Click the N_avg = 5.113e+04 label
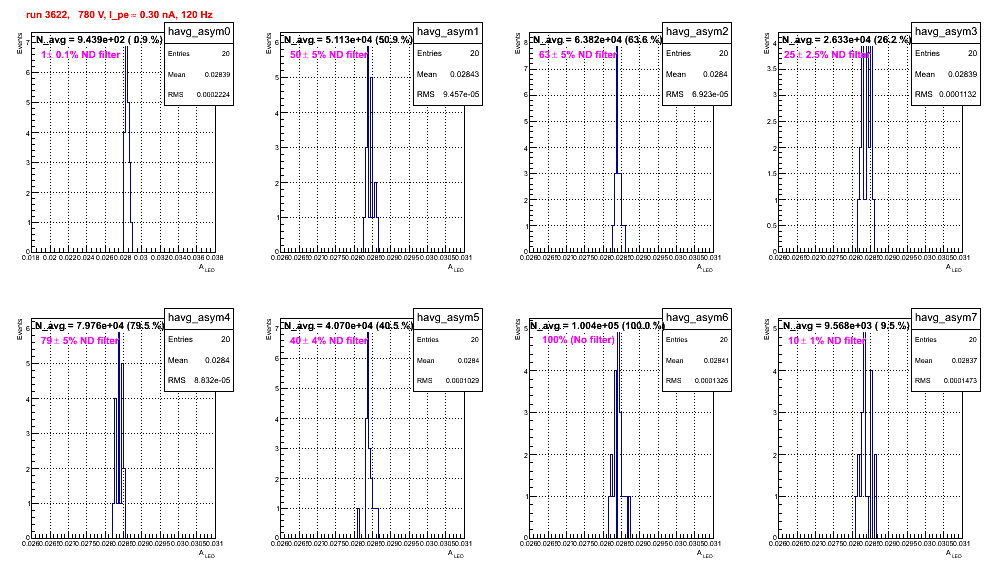Screen dimensions: 996x572 tap(348, 39)
